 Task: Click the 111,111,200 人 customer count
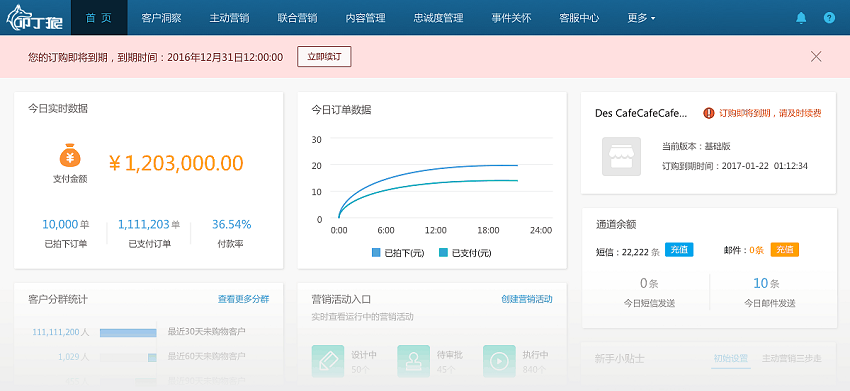pyautogui.click(x=61, y=332)
